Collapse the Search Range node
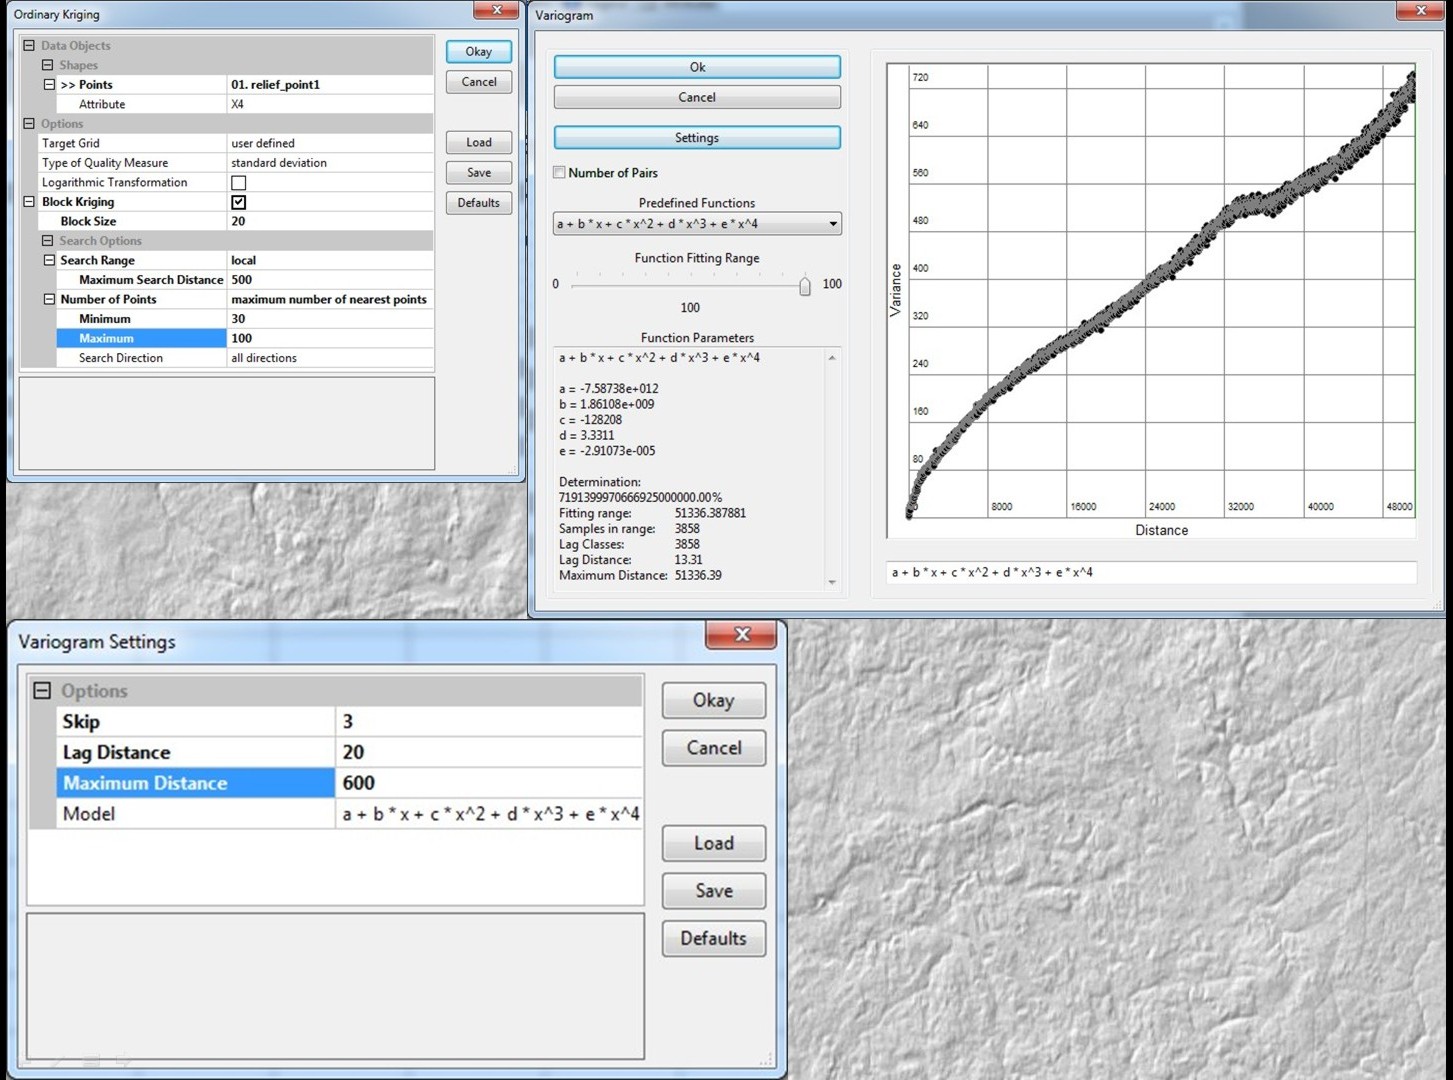The height and width of the screenshot is (1080, 1453). [48, 260]
